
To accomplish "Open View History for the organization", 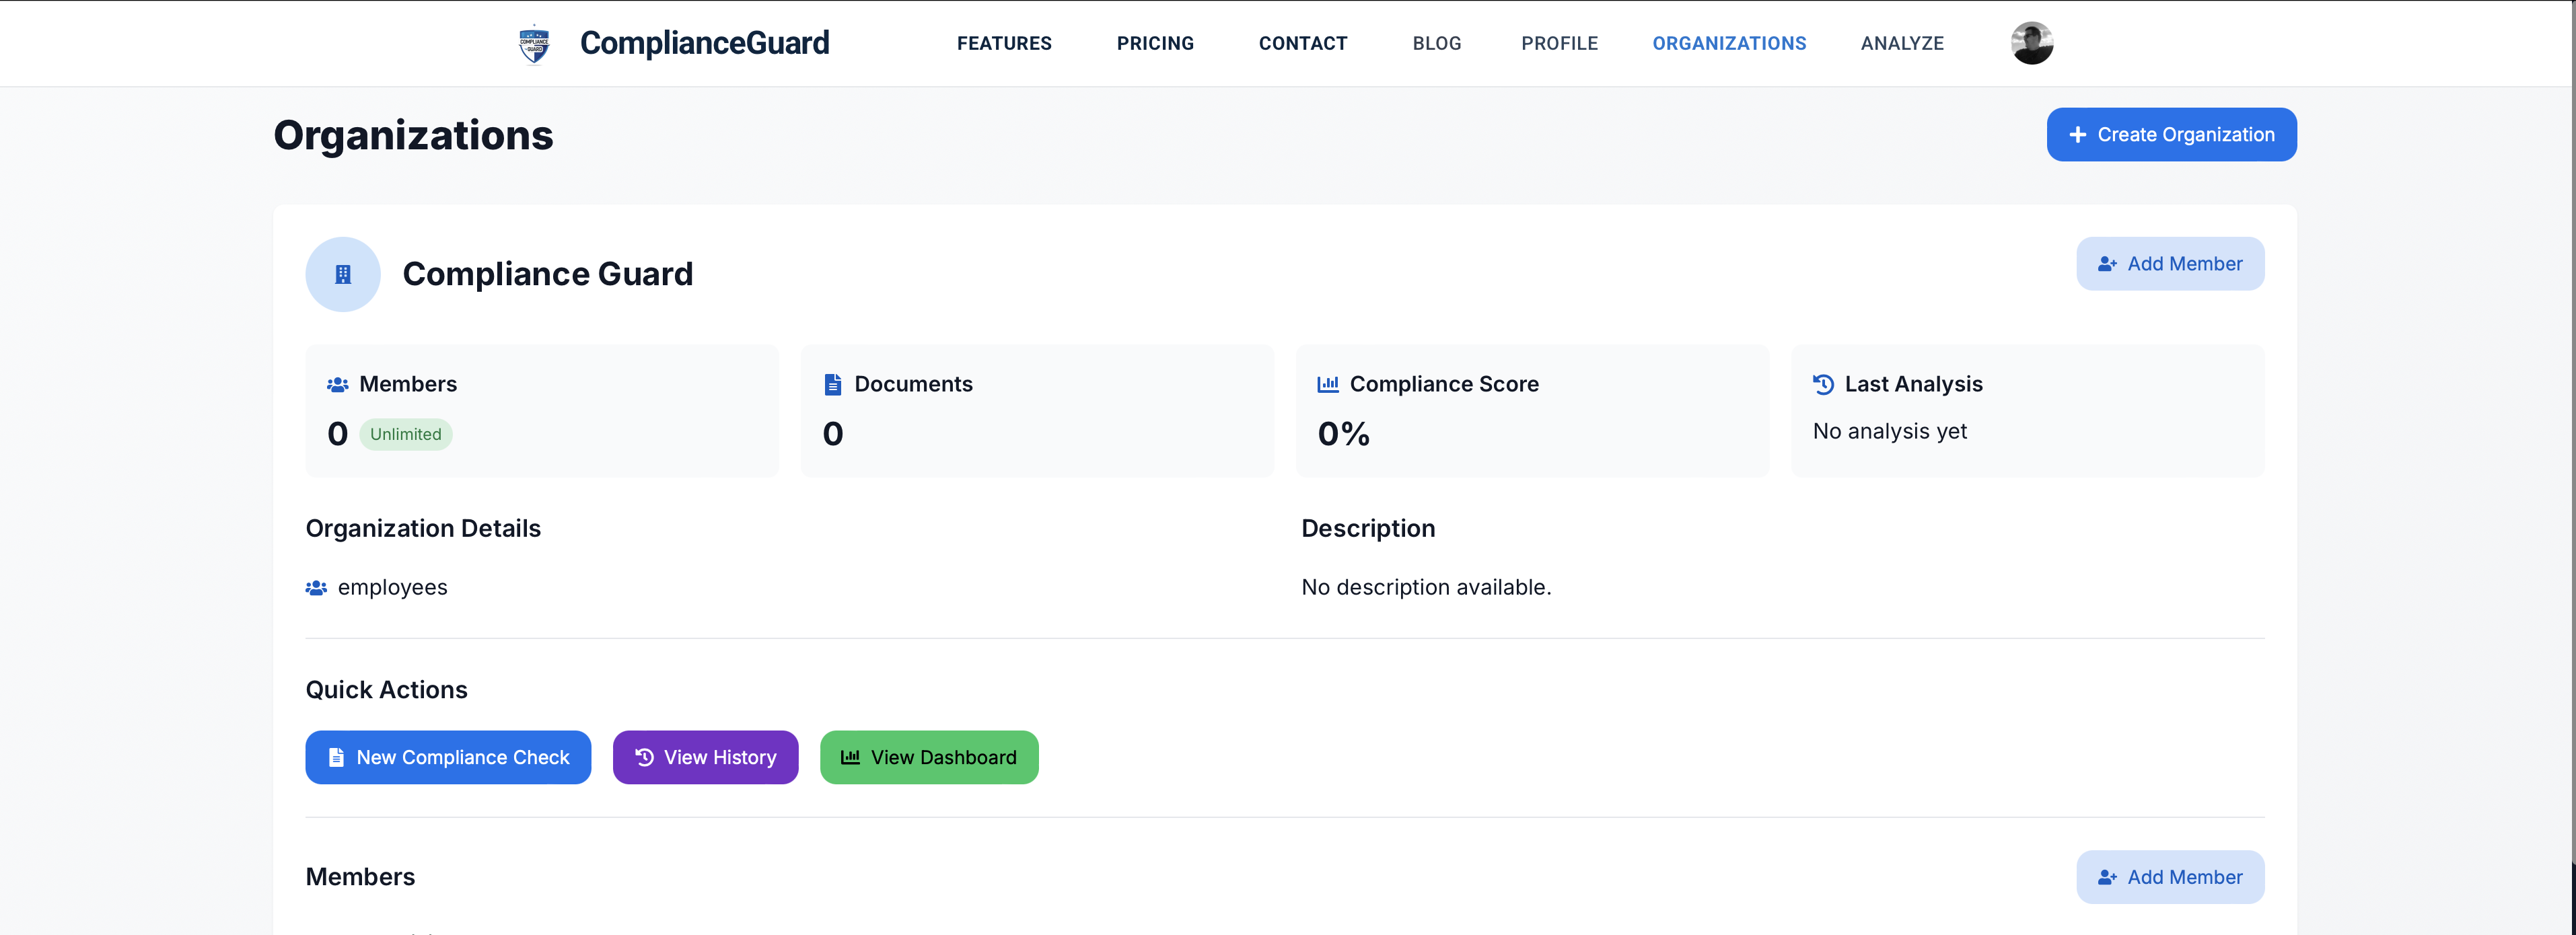I will [x=705, y=757].
